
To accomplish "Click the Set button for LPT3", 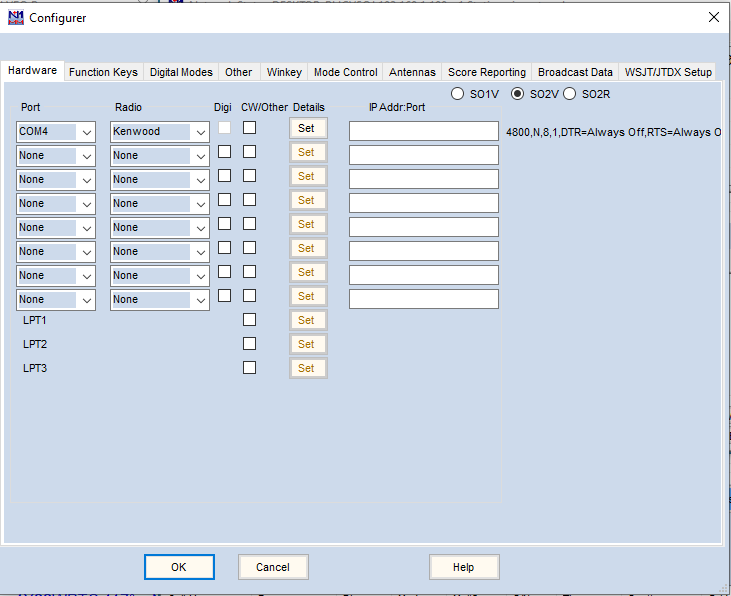I will click(308, 368).
